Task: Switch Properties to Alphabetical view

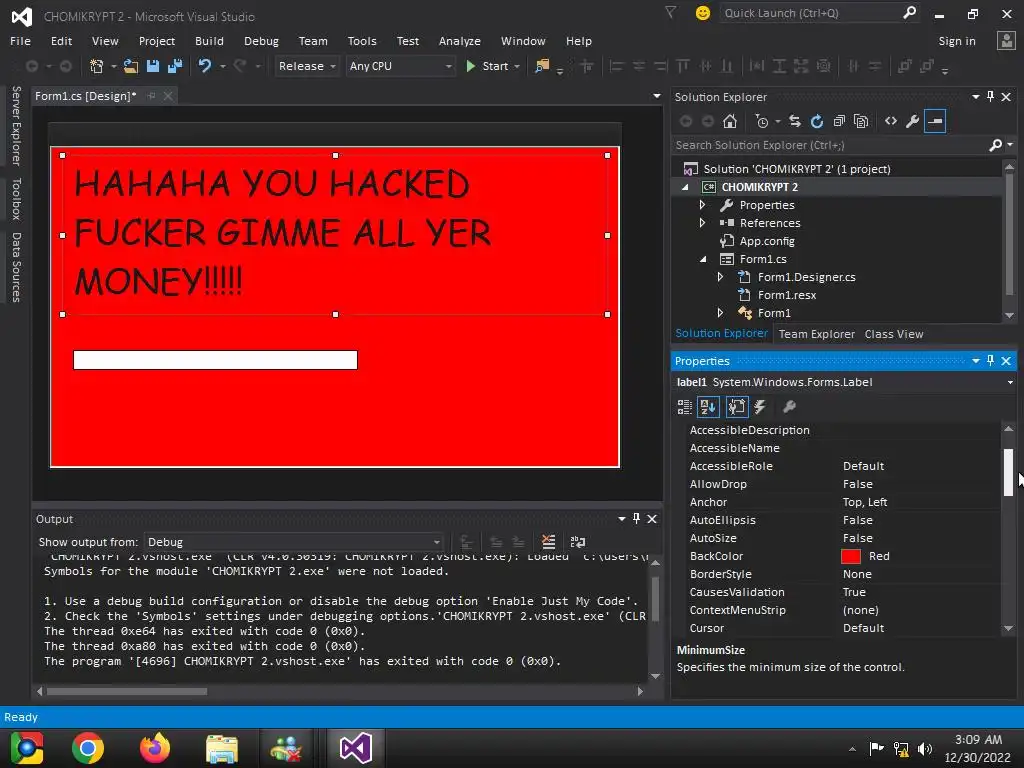Action: (709, 408)
